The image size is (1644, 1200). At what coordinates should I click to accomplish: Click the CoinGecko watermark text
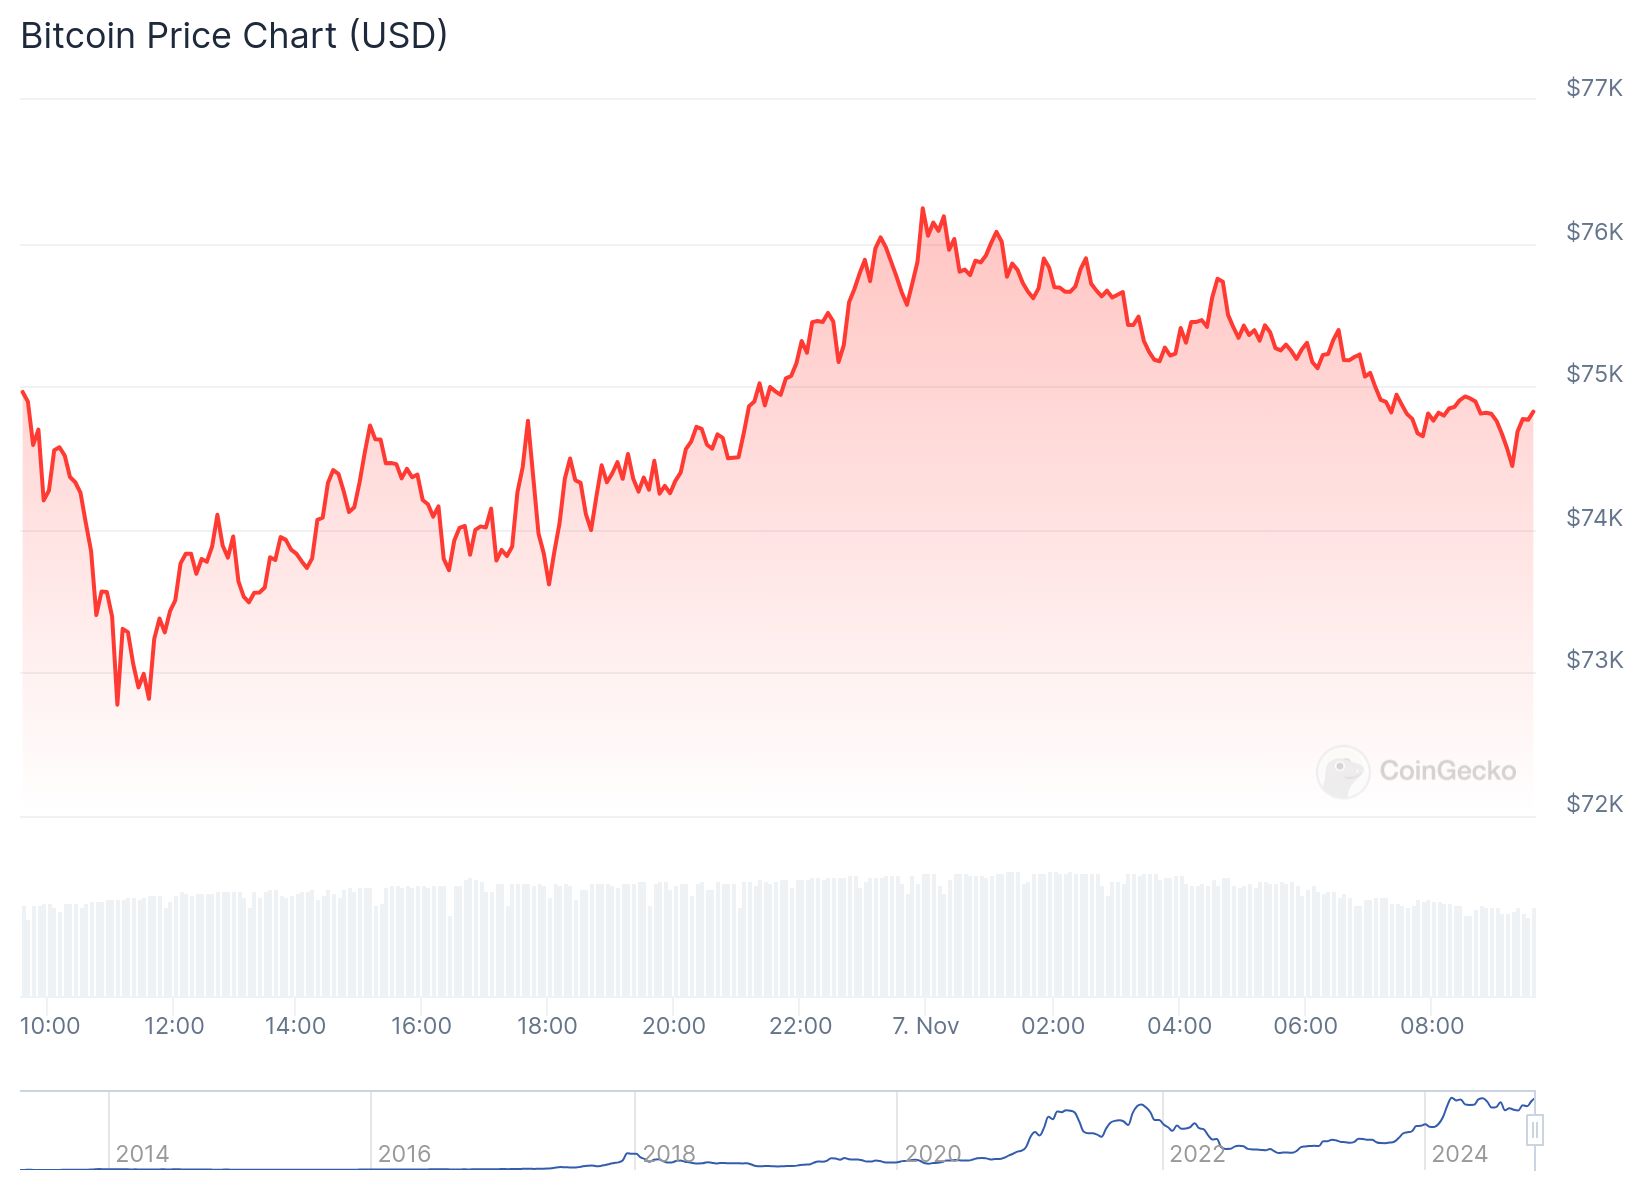tap(1447, 771)
